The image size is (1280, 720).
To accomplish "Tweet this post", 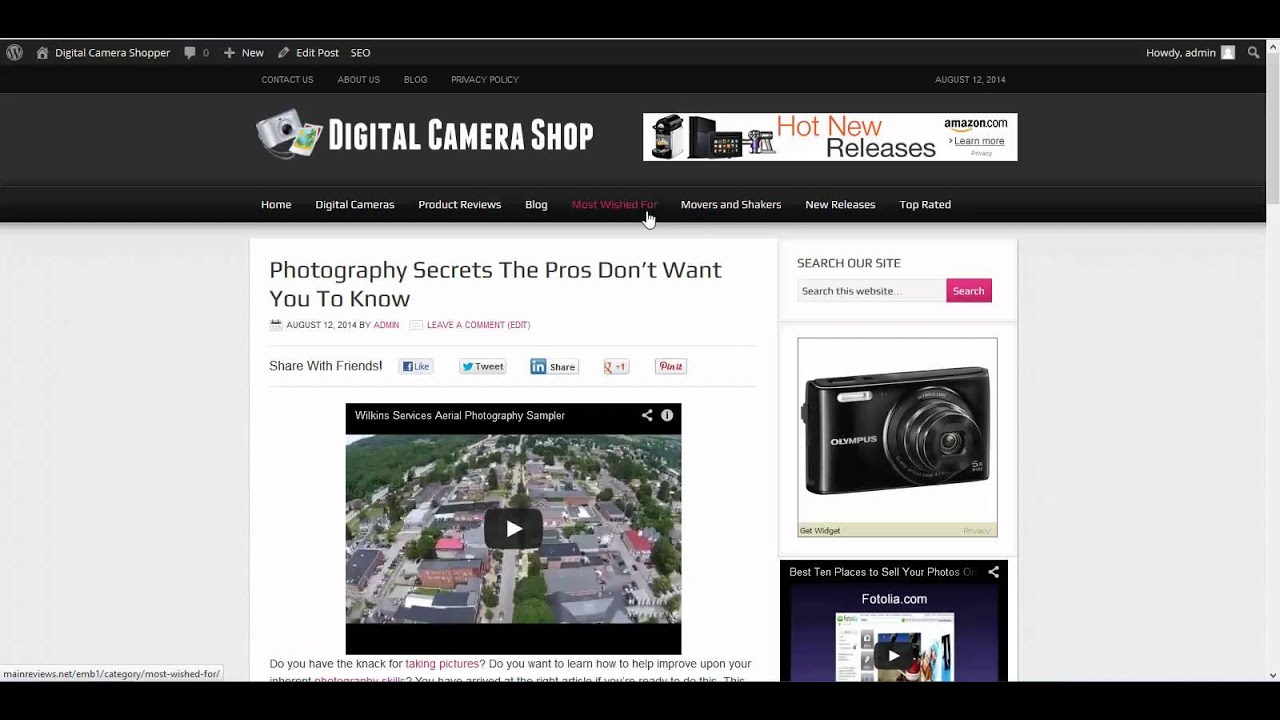I will coord(482,367).
